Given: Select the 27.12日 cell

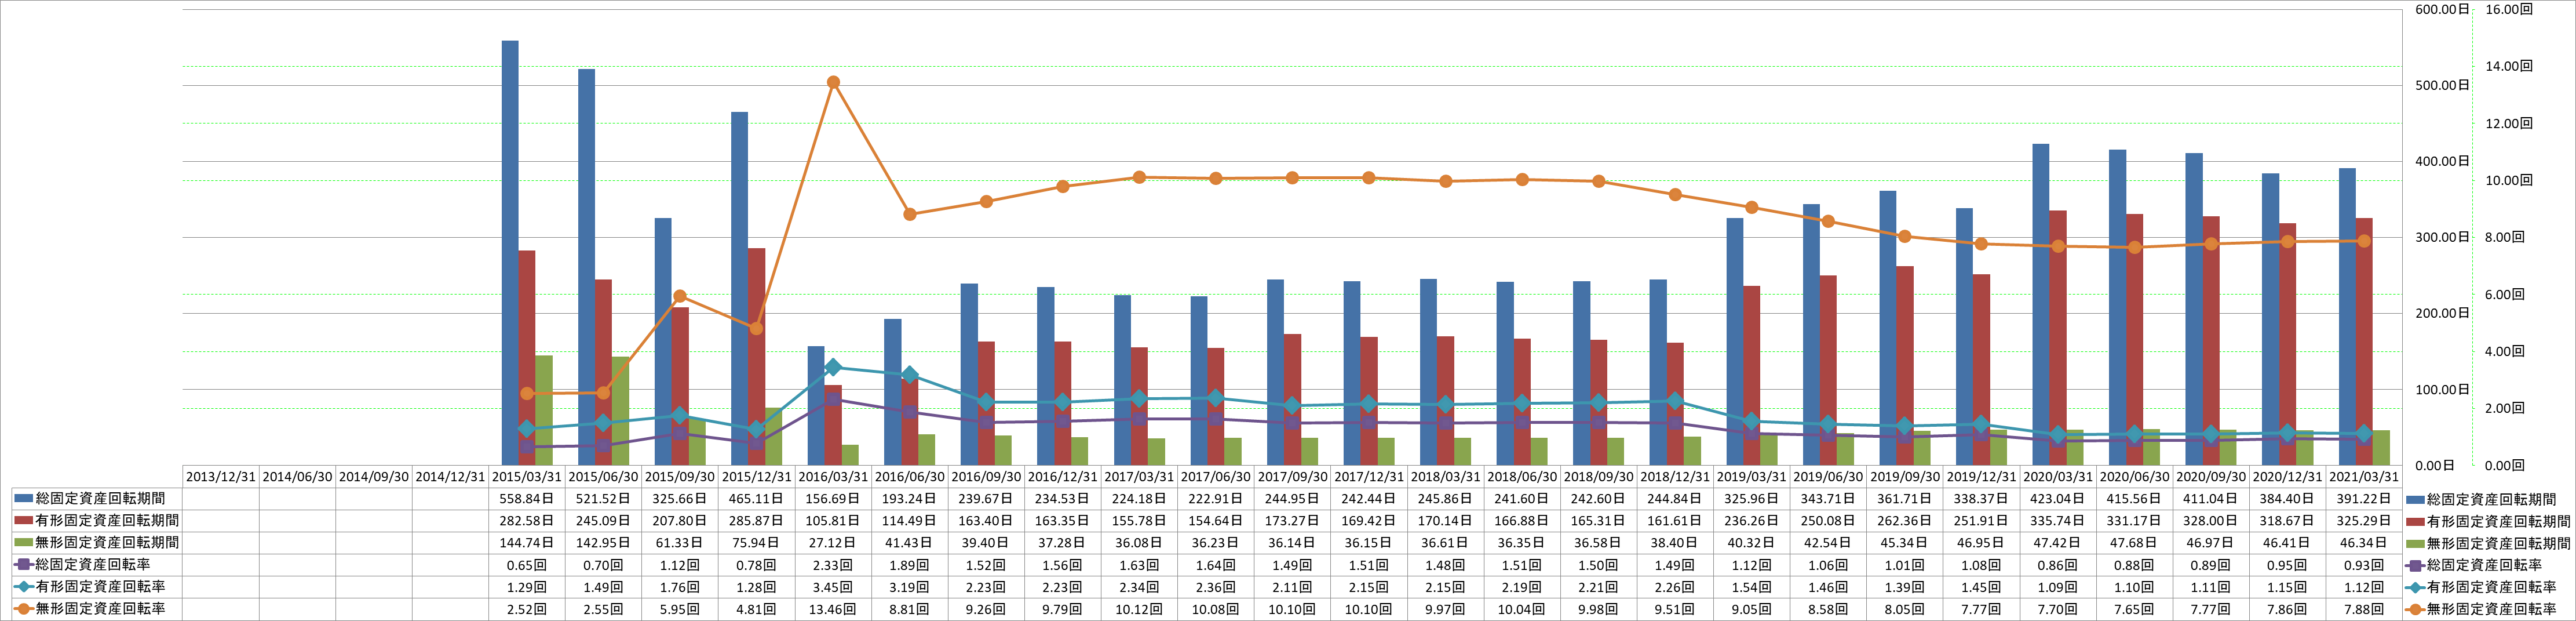Looking at the screenshot, I should tap(833, 543).
